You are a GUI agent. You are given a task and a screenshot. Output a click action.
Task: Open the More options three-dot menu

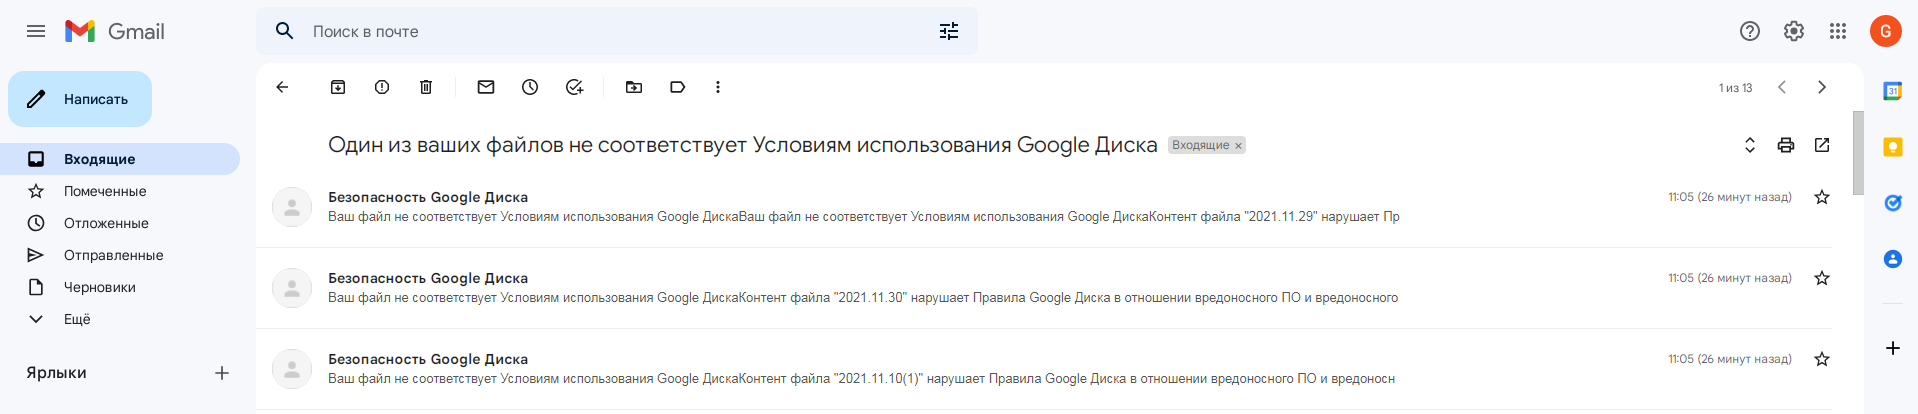point(718,87)
